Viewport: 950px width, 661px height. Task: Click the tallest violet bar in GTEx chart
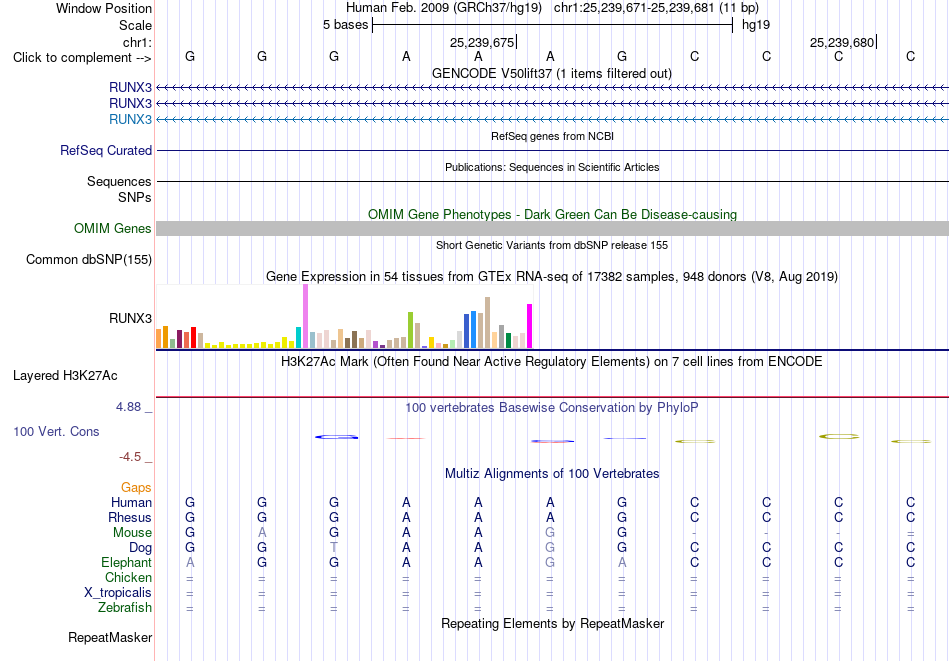tap(305, 316)
